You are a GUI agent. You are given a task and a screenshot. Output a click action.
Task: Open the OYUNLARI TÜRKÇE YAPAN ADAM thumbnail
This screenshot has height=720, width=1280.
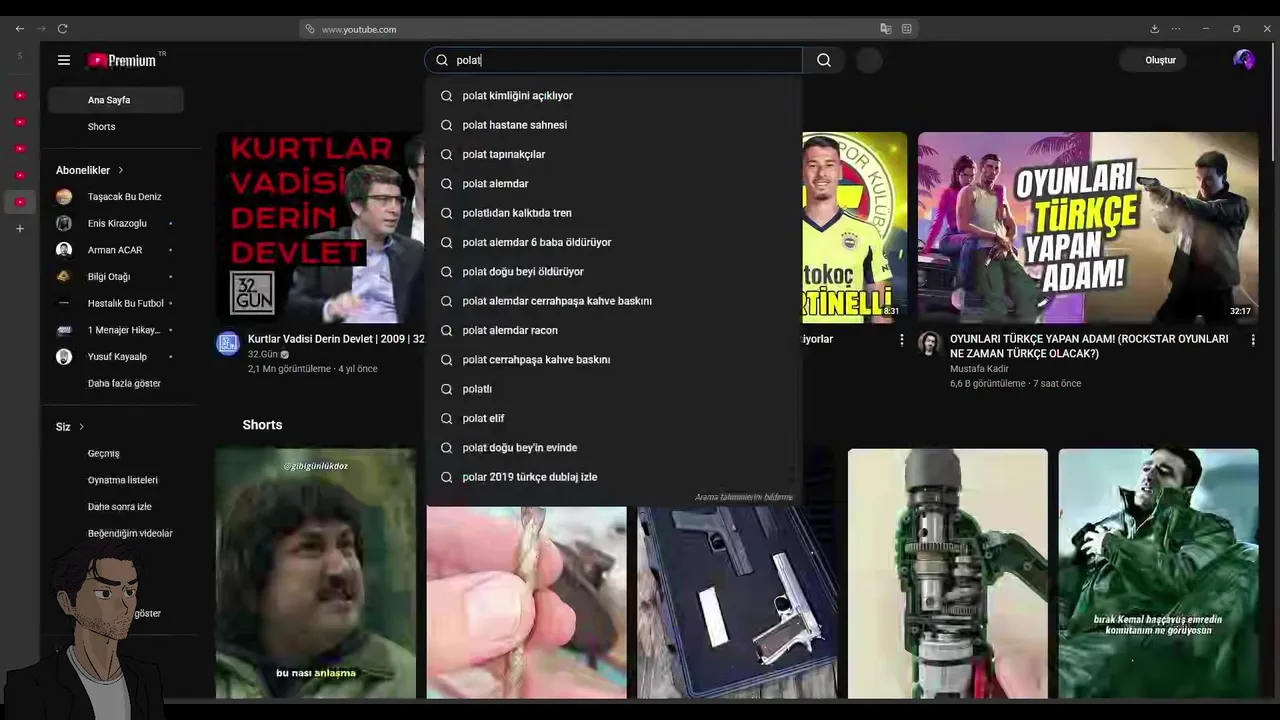point(1088,227)
